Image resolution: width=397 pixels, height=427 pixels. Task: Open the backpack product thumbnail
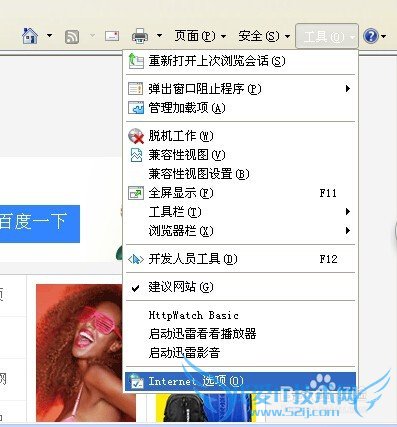[x=207, y=408]
